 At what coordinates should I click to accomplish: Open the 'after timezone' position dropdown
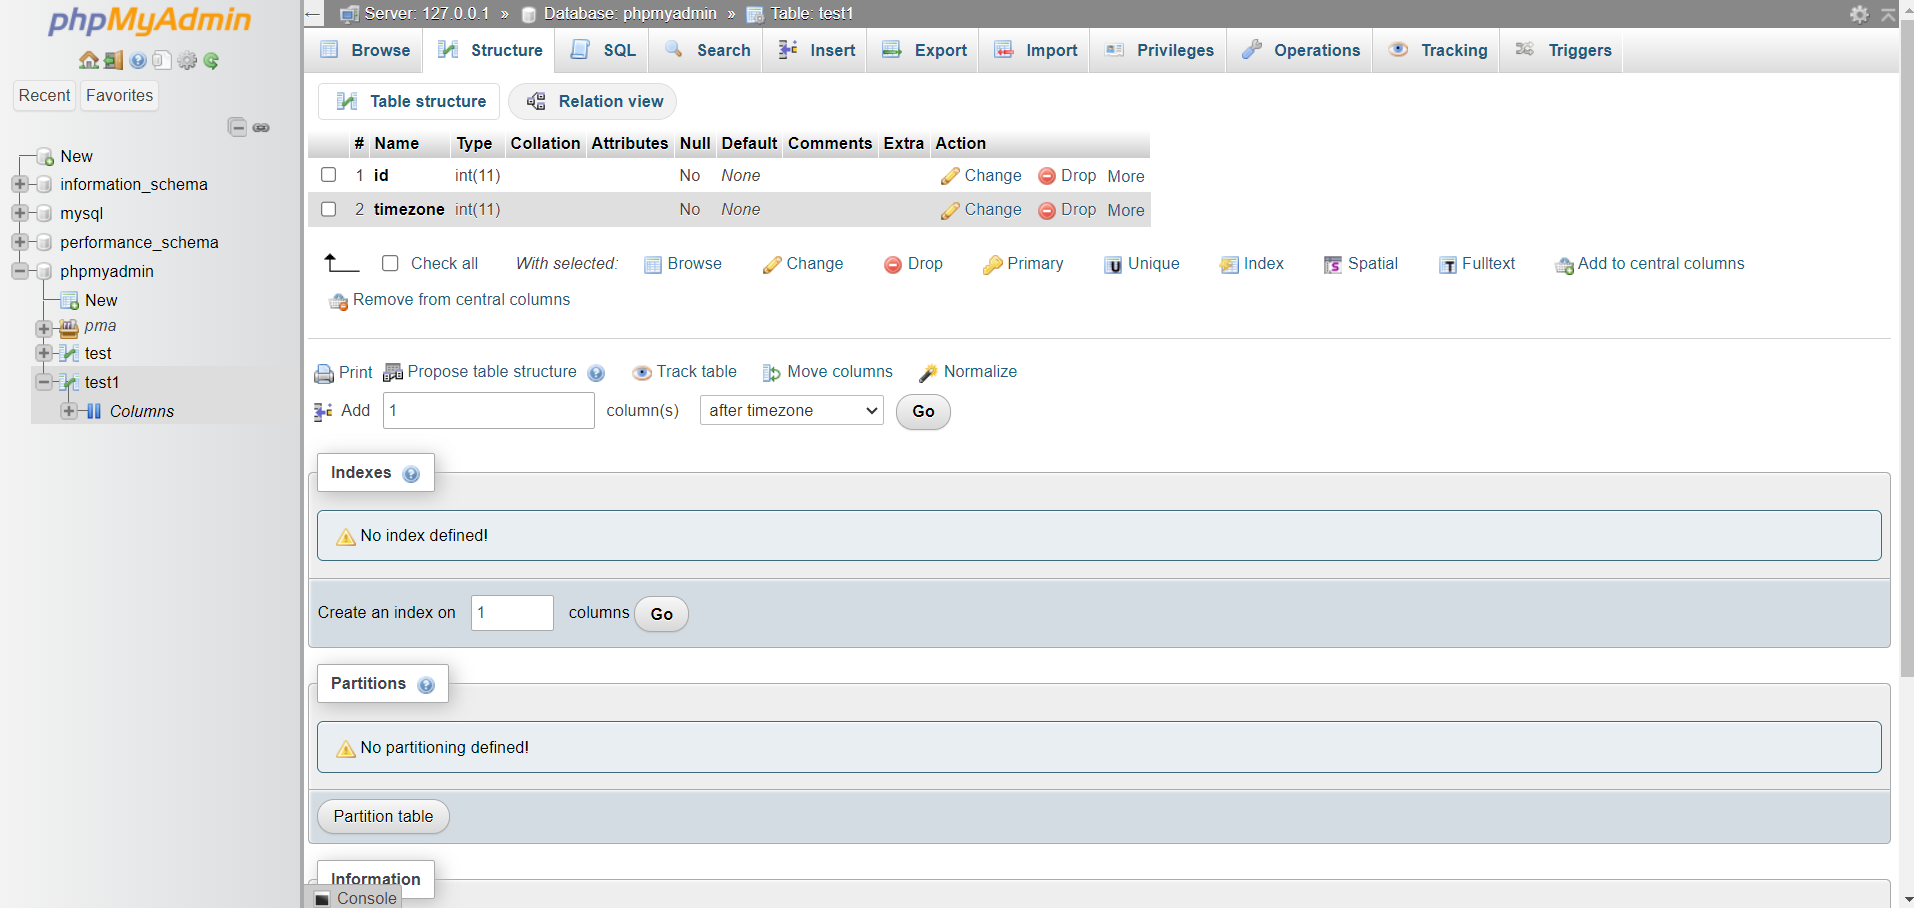click(790, 410)
